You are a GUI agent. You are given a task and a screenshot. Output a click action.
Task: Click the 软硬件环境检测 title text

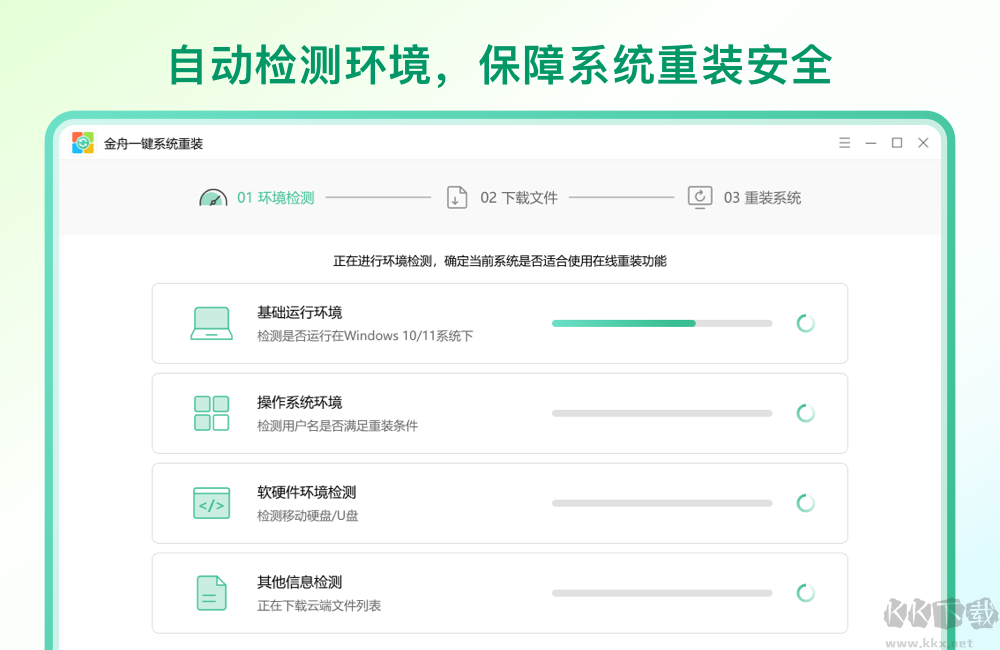(306, 492)
